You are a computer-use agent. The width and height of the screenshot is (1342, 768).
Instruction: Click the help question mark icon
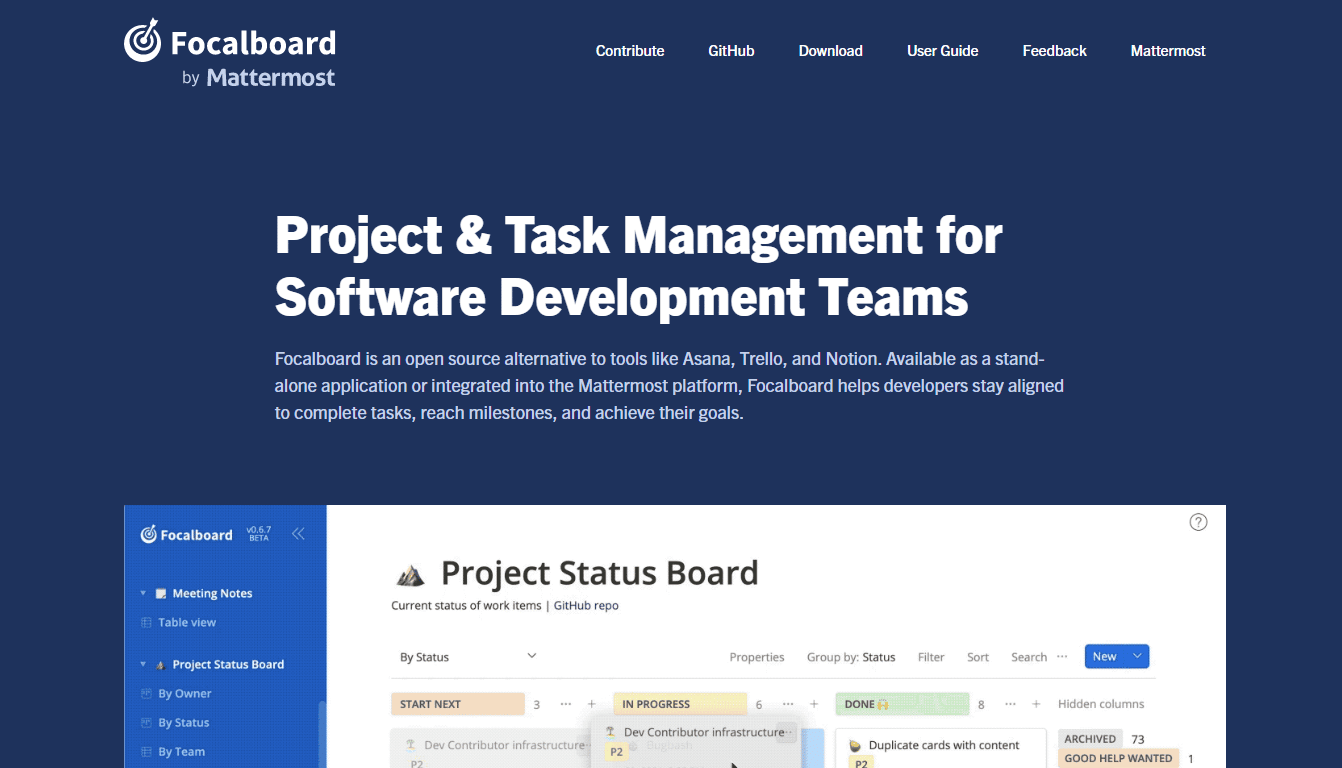(1198, 522)
